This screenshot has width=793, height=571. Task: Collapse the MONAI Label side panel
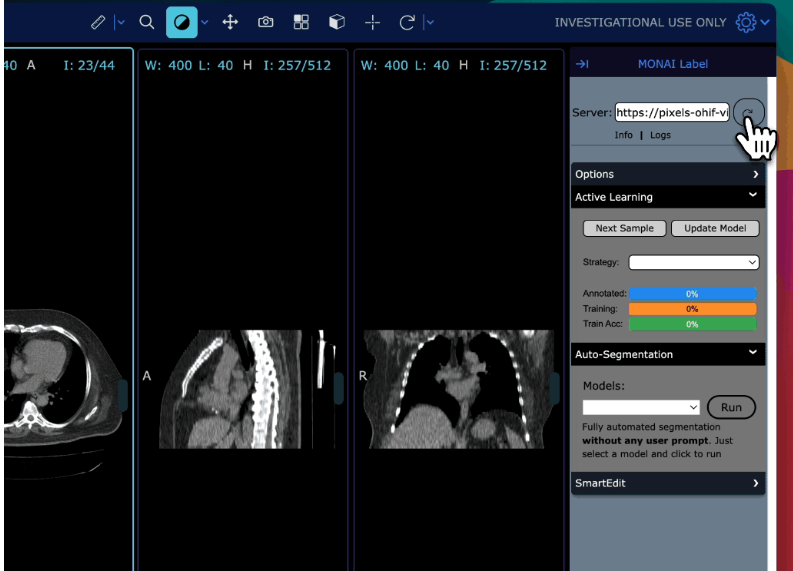coord(582,64)
